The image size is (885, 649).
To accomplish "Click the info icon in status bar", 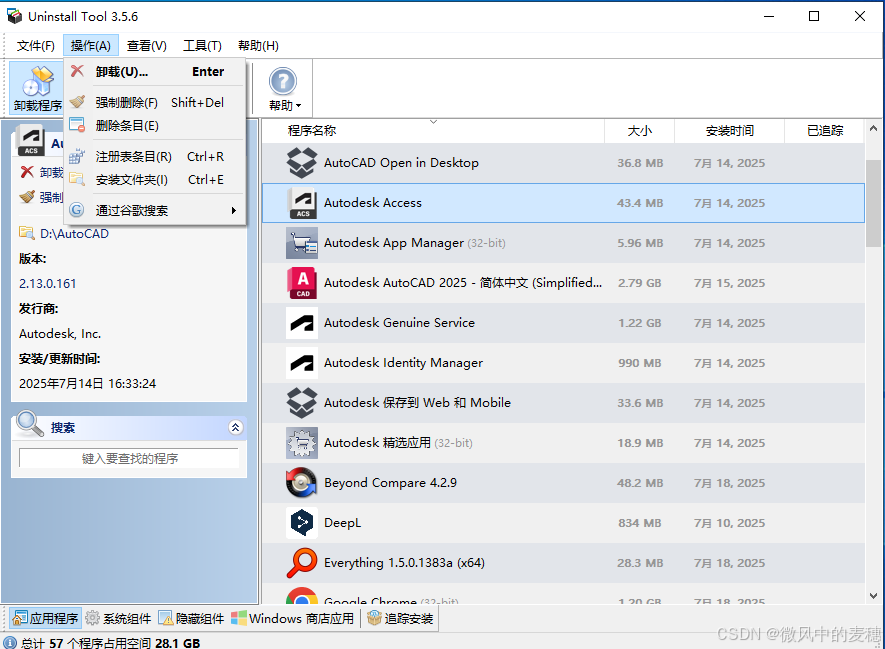I will pos(10,642).
